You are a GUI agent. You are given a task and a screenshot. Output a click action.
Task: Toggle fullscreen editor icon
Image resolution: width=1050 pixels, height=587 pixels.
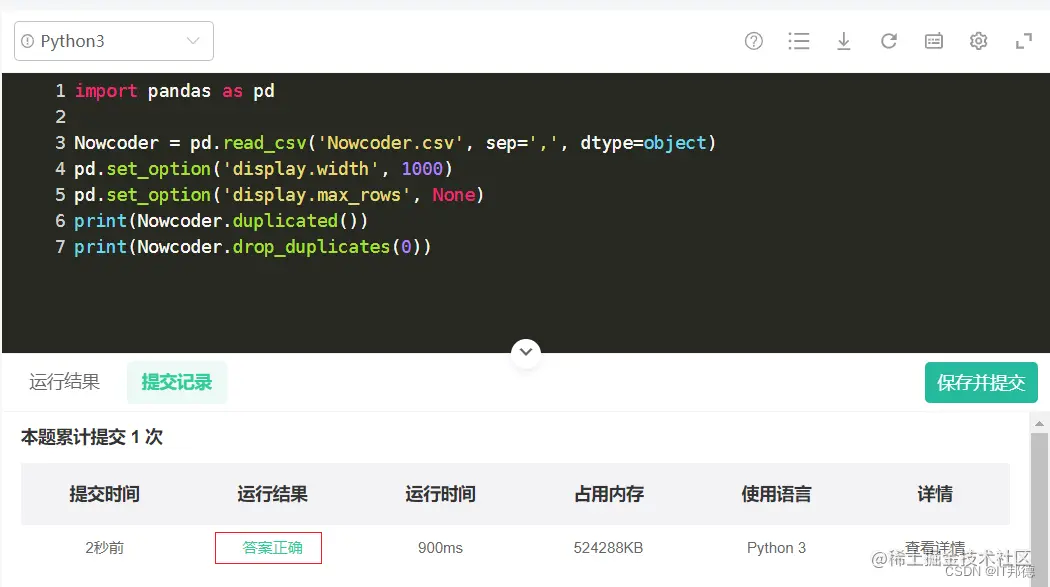point(1023,41)
